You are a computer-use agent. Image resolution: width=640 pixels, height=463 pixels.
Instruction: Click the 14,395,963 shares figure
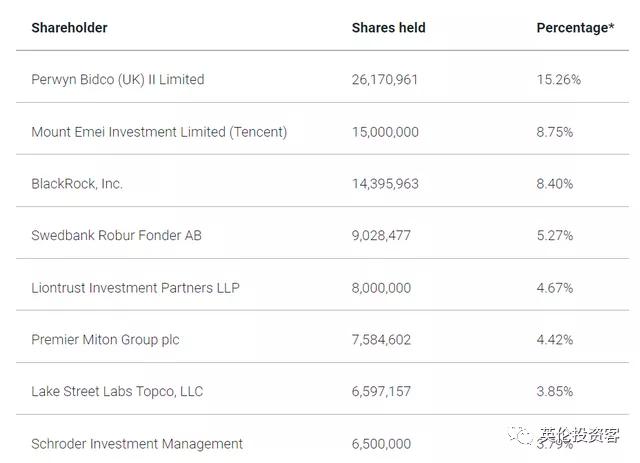[x=385, y=184]
